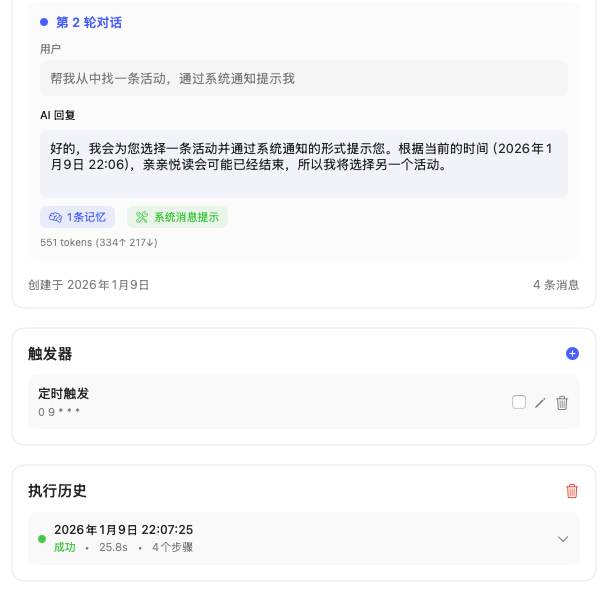Screen dimensions: 603x590
Task: Click the memory icon in 1条记忆 badge
Action: [x=55, y=217]
